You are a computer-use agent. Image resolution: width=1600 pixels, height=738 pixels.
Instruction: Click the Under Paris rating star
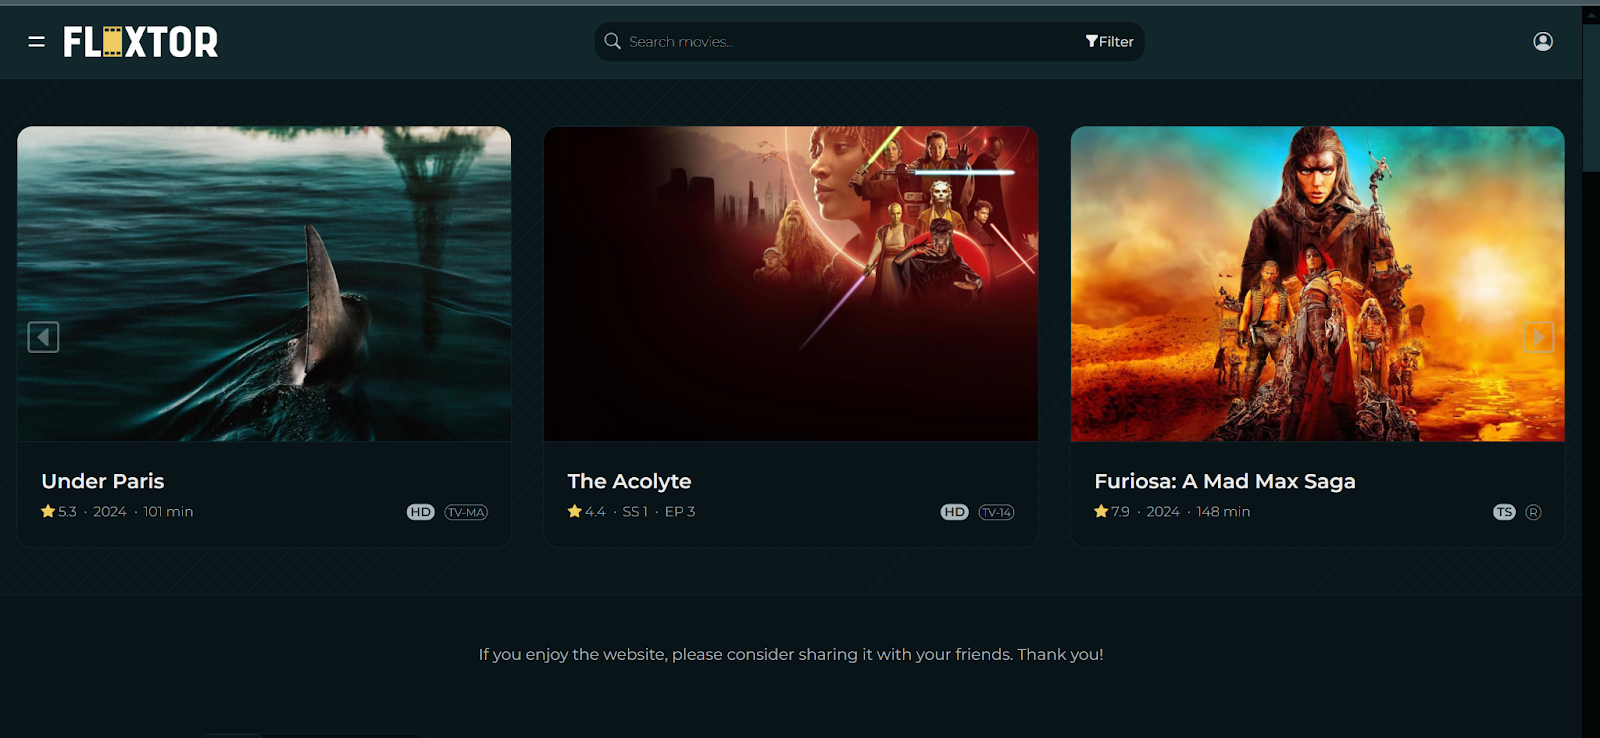48,511
